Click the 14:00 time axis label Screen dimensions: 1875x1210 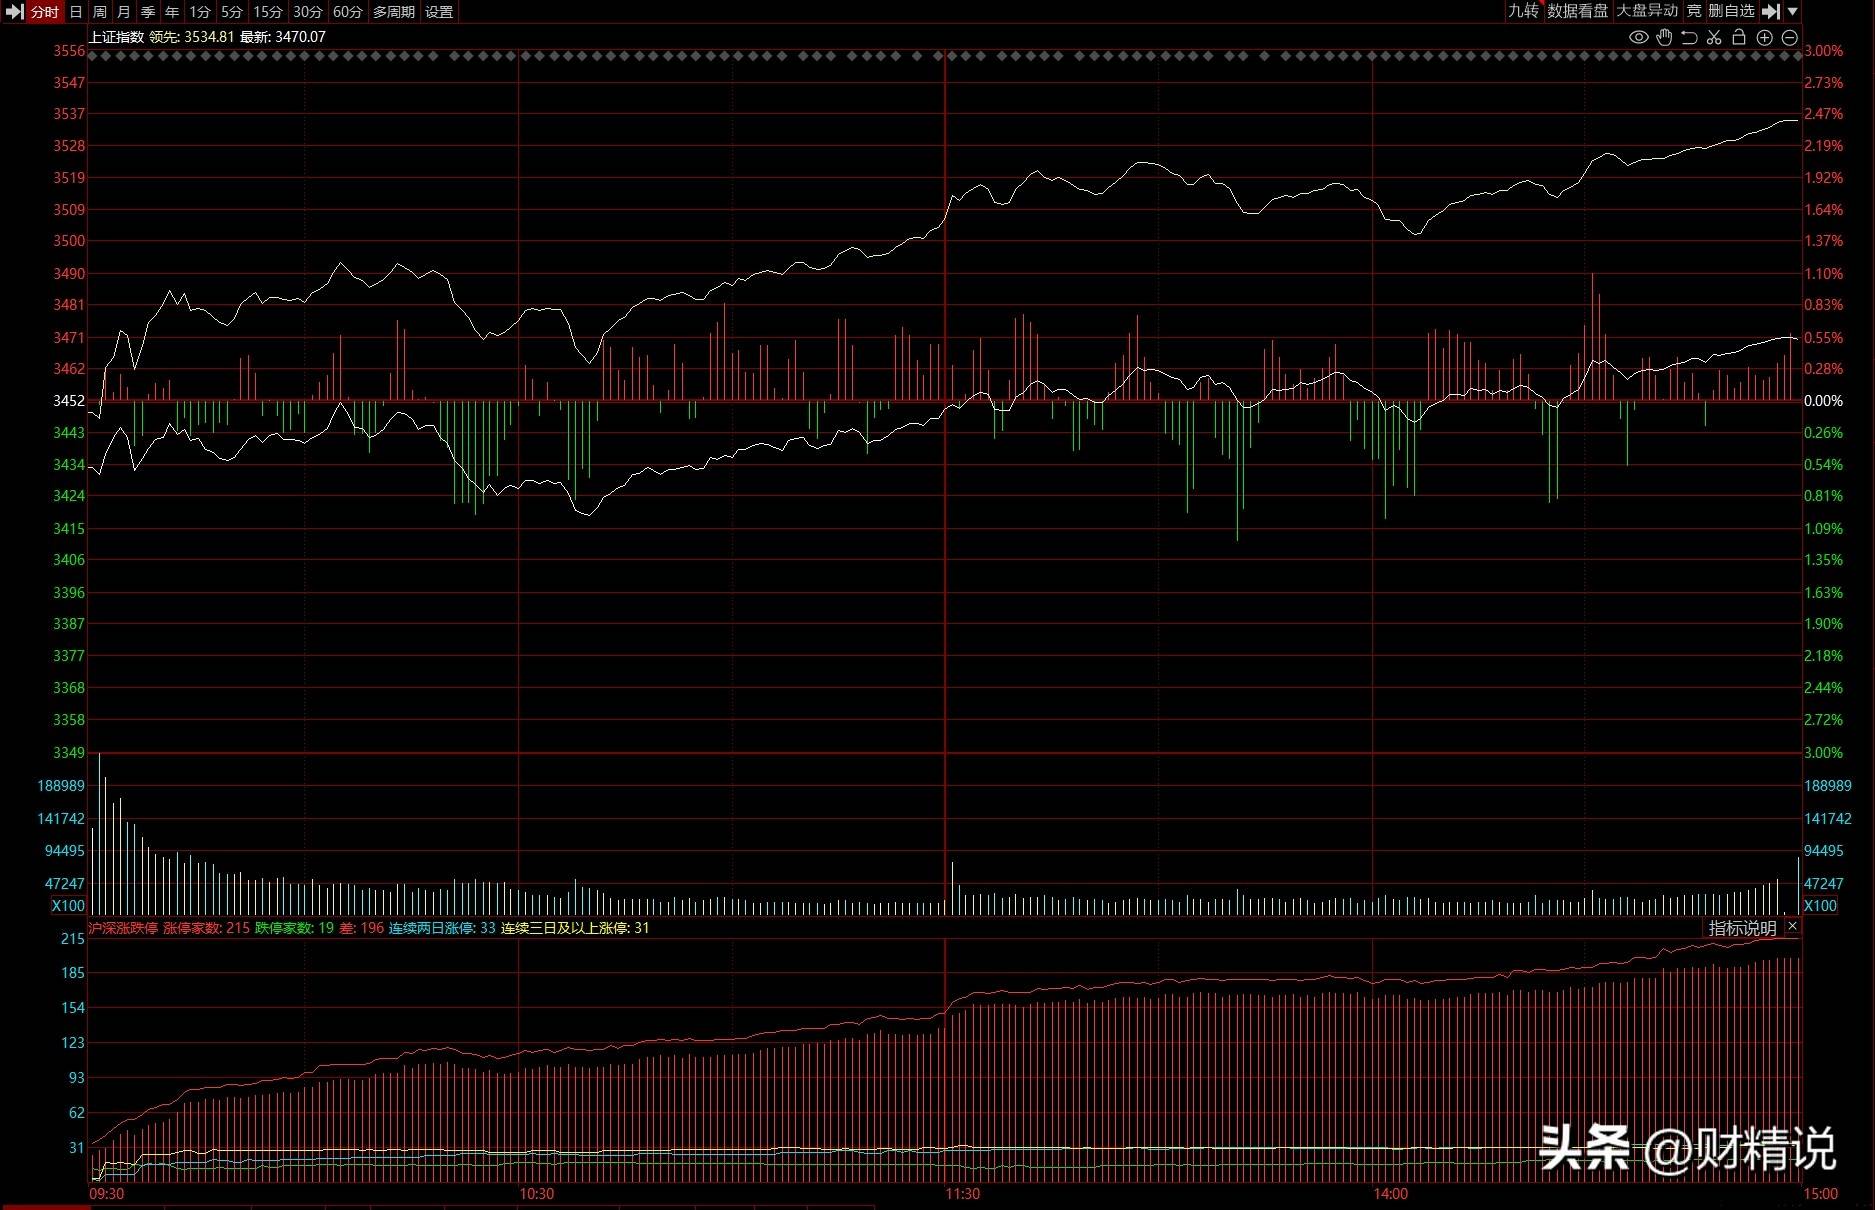[1390, 1194]
